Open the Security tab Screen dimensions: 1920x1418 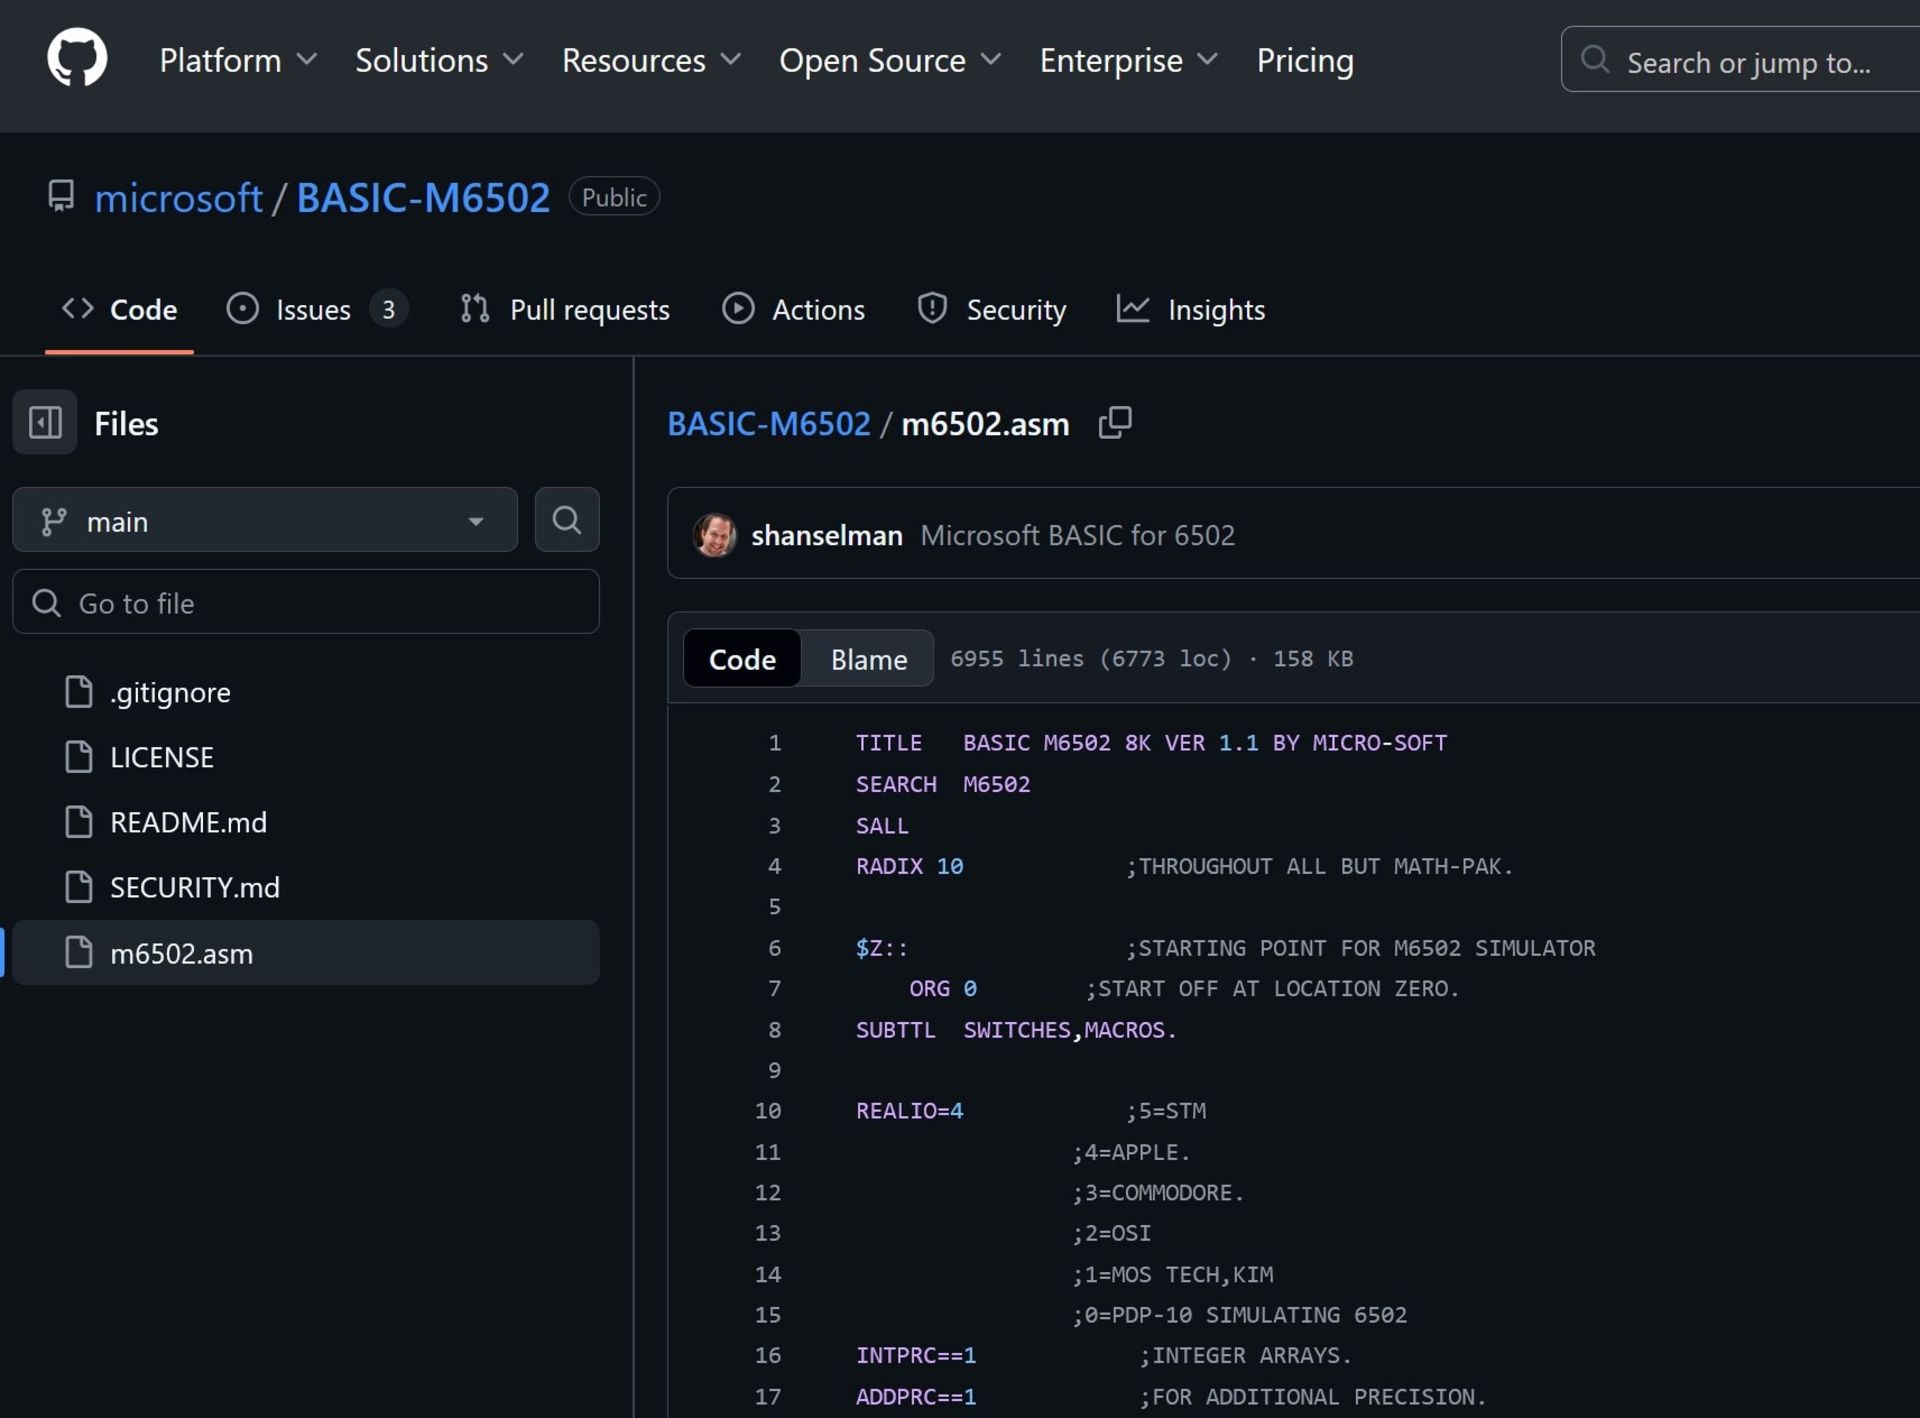pos(992,310)
